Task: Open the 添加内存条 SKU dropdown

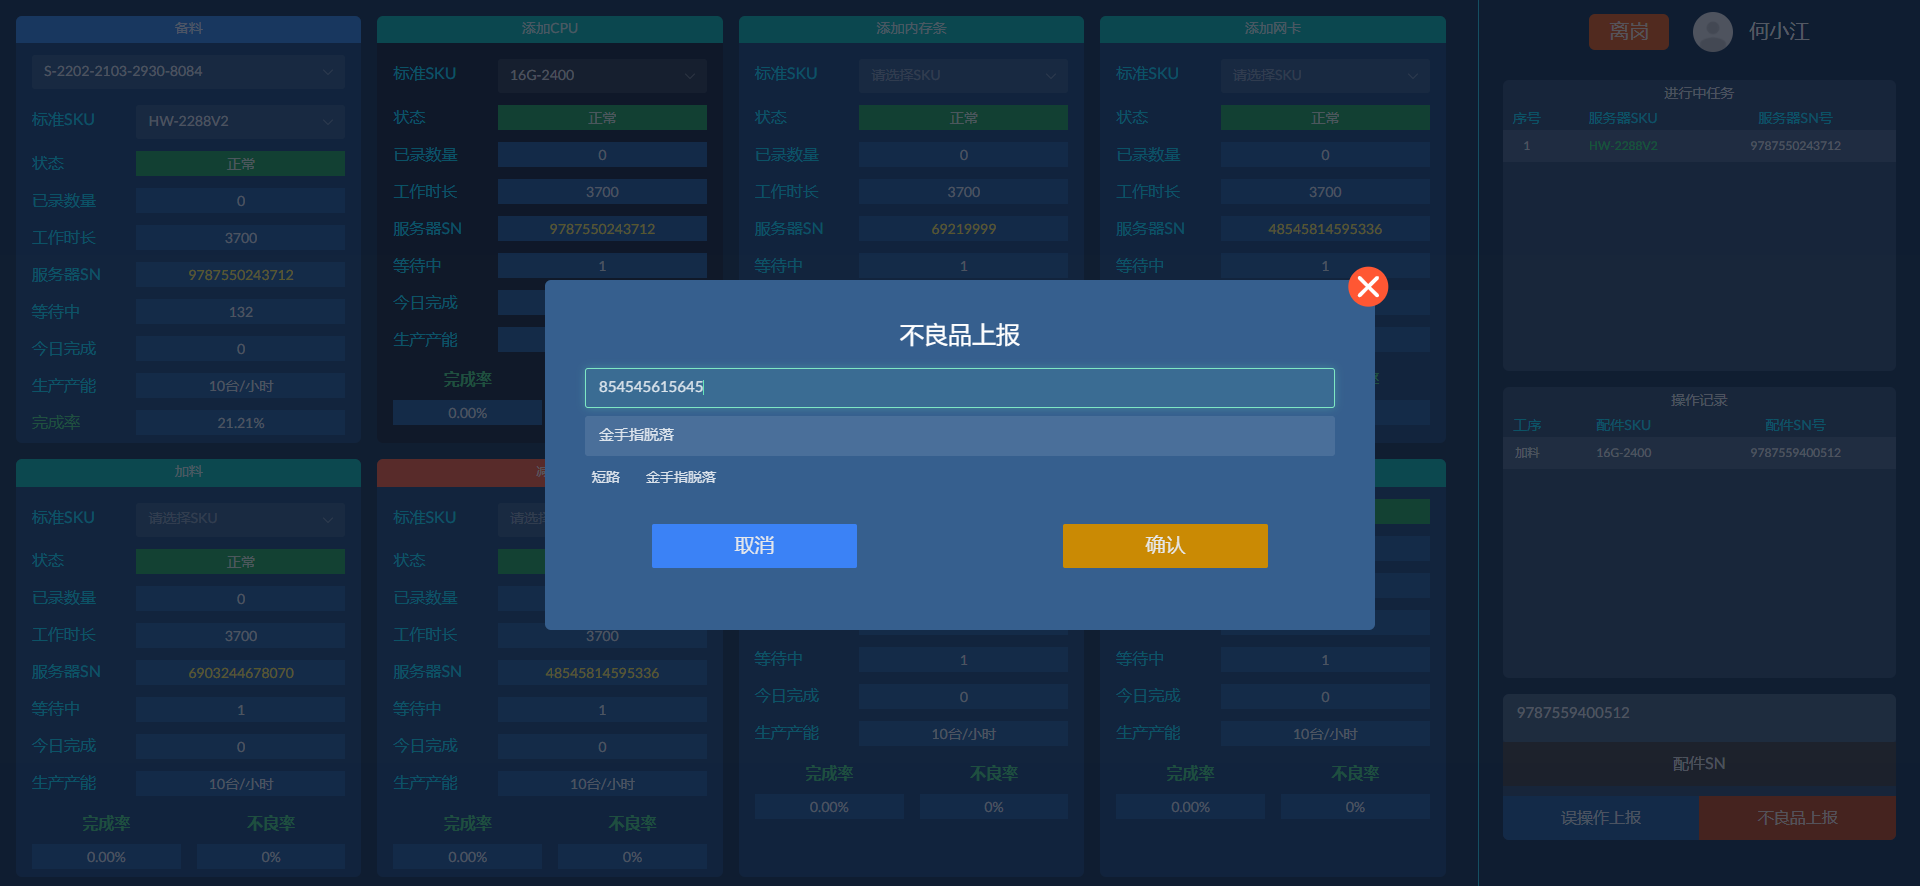Action: coord(963,76)
